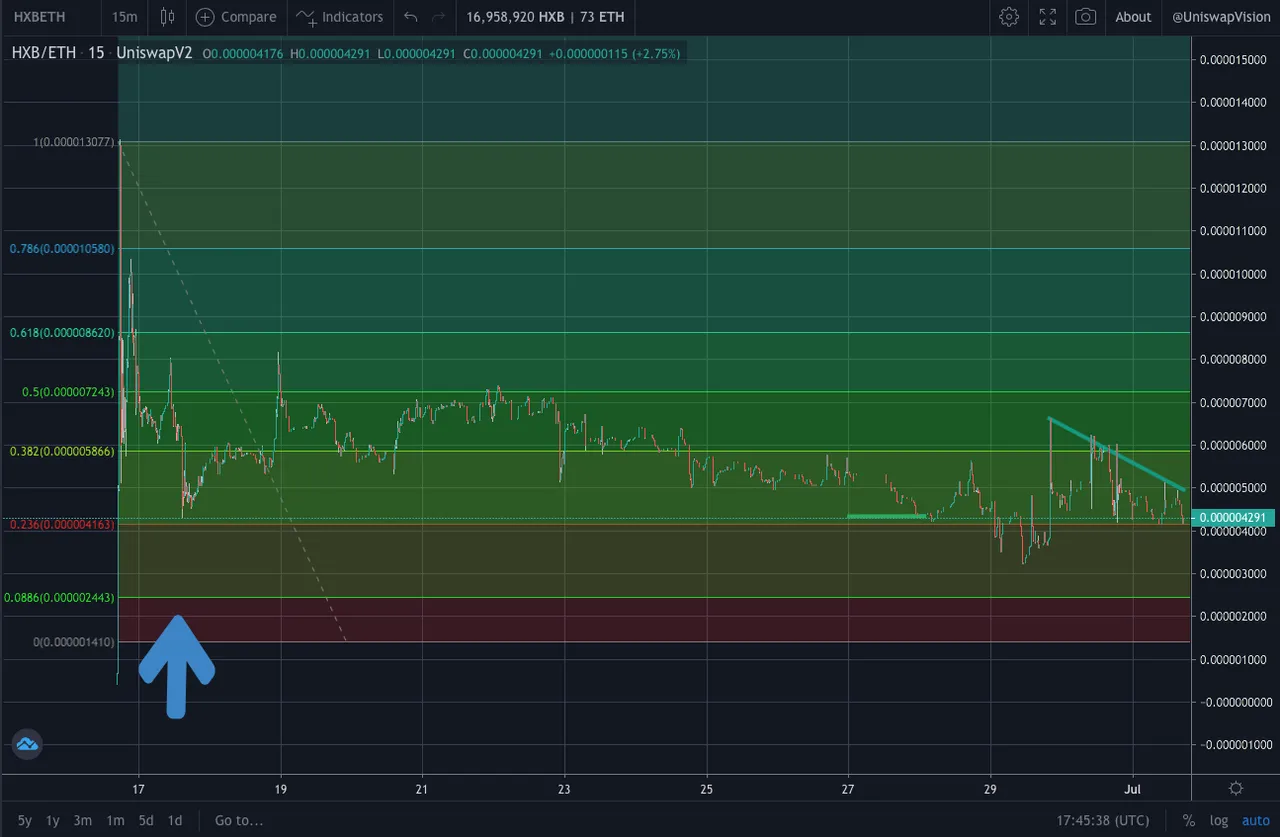Click the Fibonacci 0.786(0.000010580) level label
The width and height of the screenshot is (1280, 837).
[64, 248]
